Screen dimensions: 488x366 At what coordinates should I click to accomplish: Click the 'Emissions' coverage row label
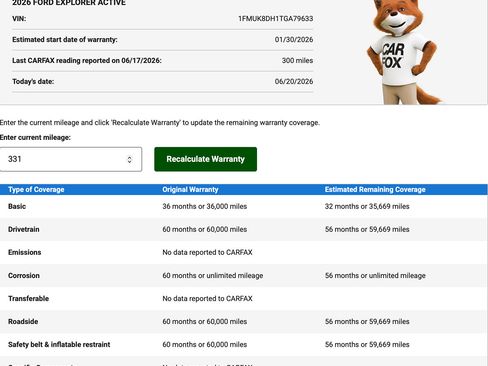pos(25,252)
